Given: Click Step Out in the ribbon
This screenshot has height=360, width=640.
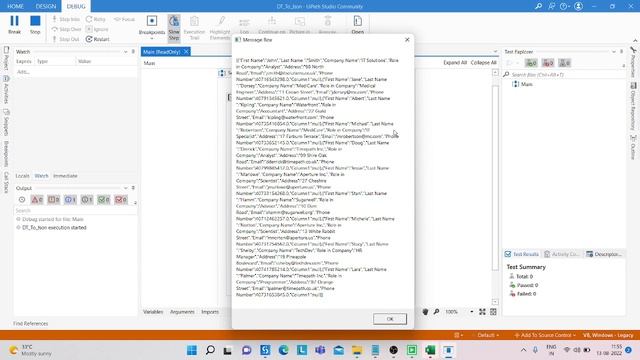Looking at the screenshot, I should click(x=65, y=39).
